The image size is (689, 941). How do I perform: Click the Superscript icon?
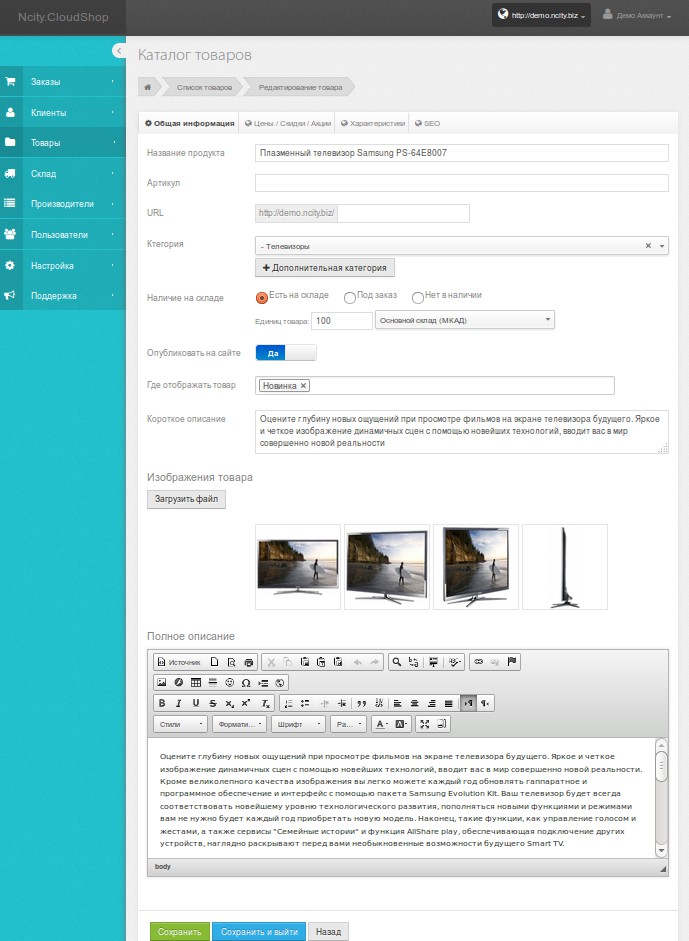click(x=246, y=703)
